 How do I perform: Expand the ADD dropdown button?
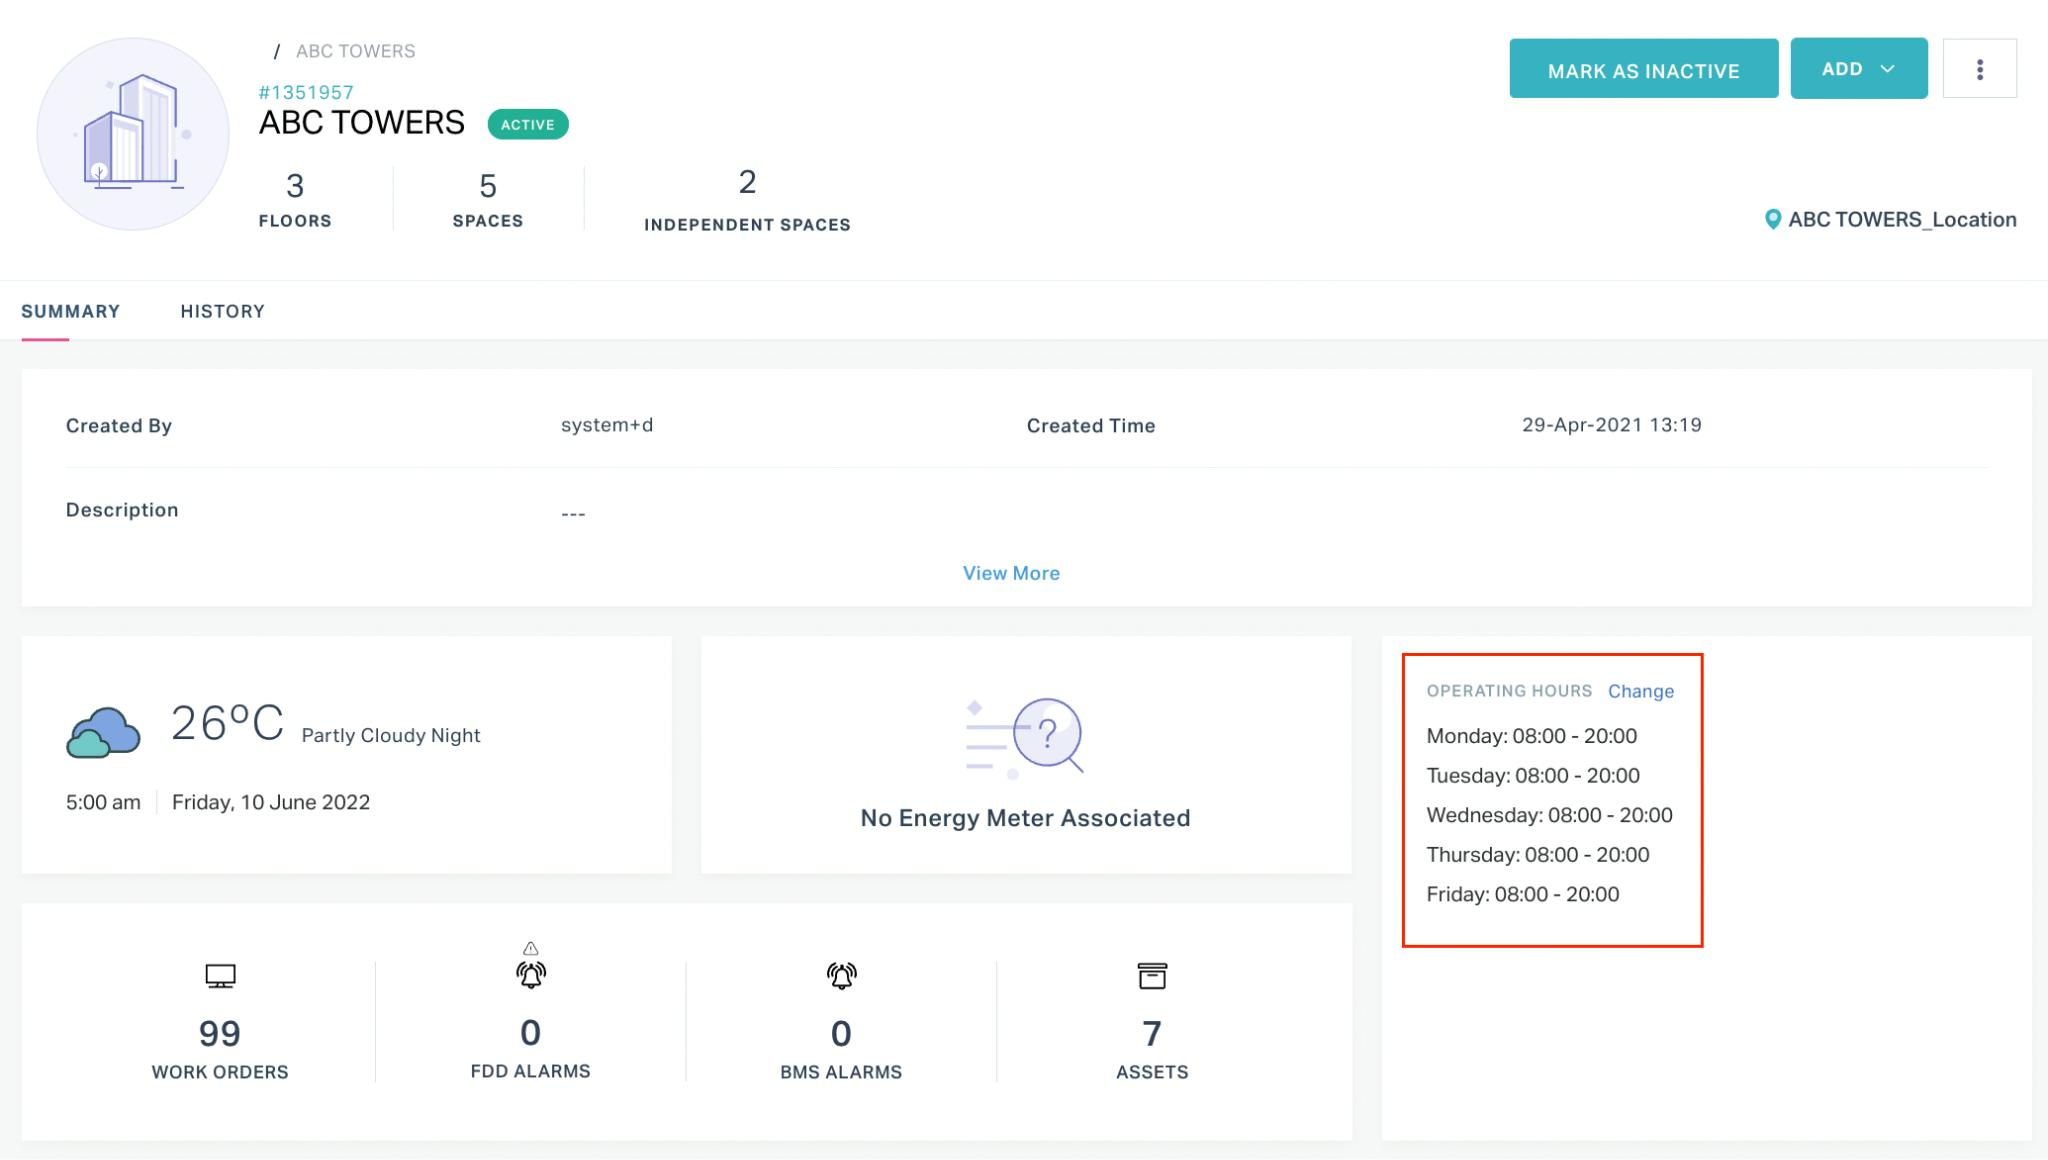click(1858, 69)
